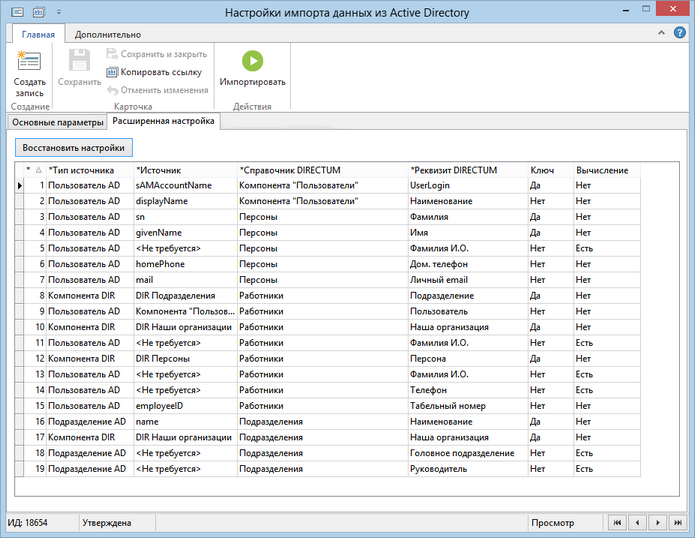Select the displayName source cell

pos(185,201)
